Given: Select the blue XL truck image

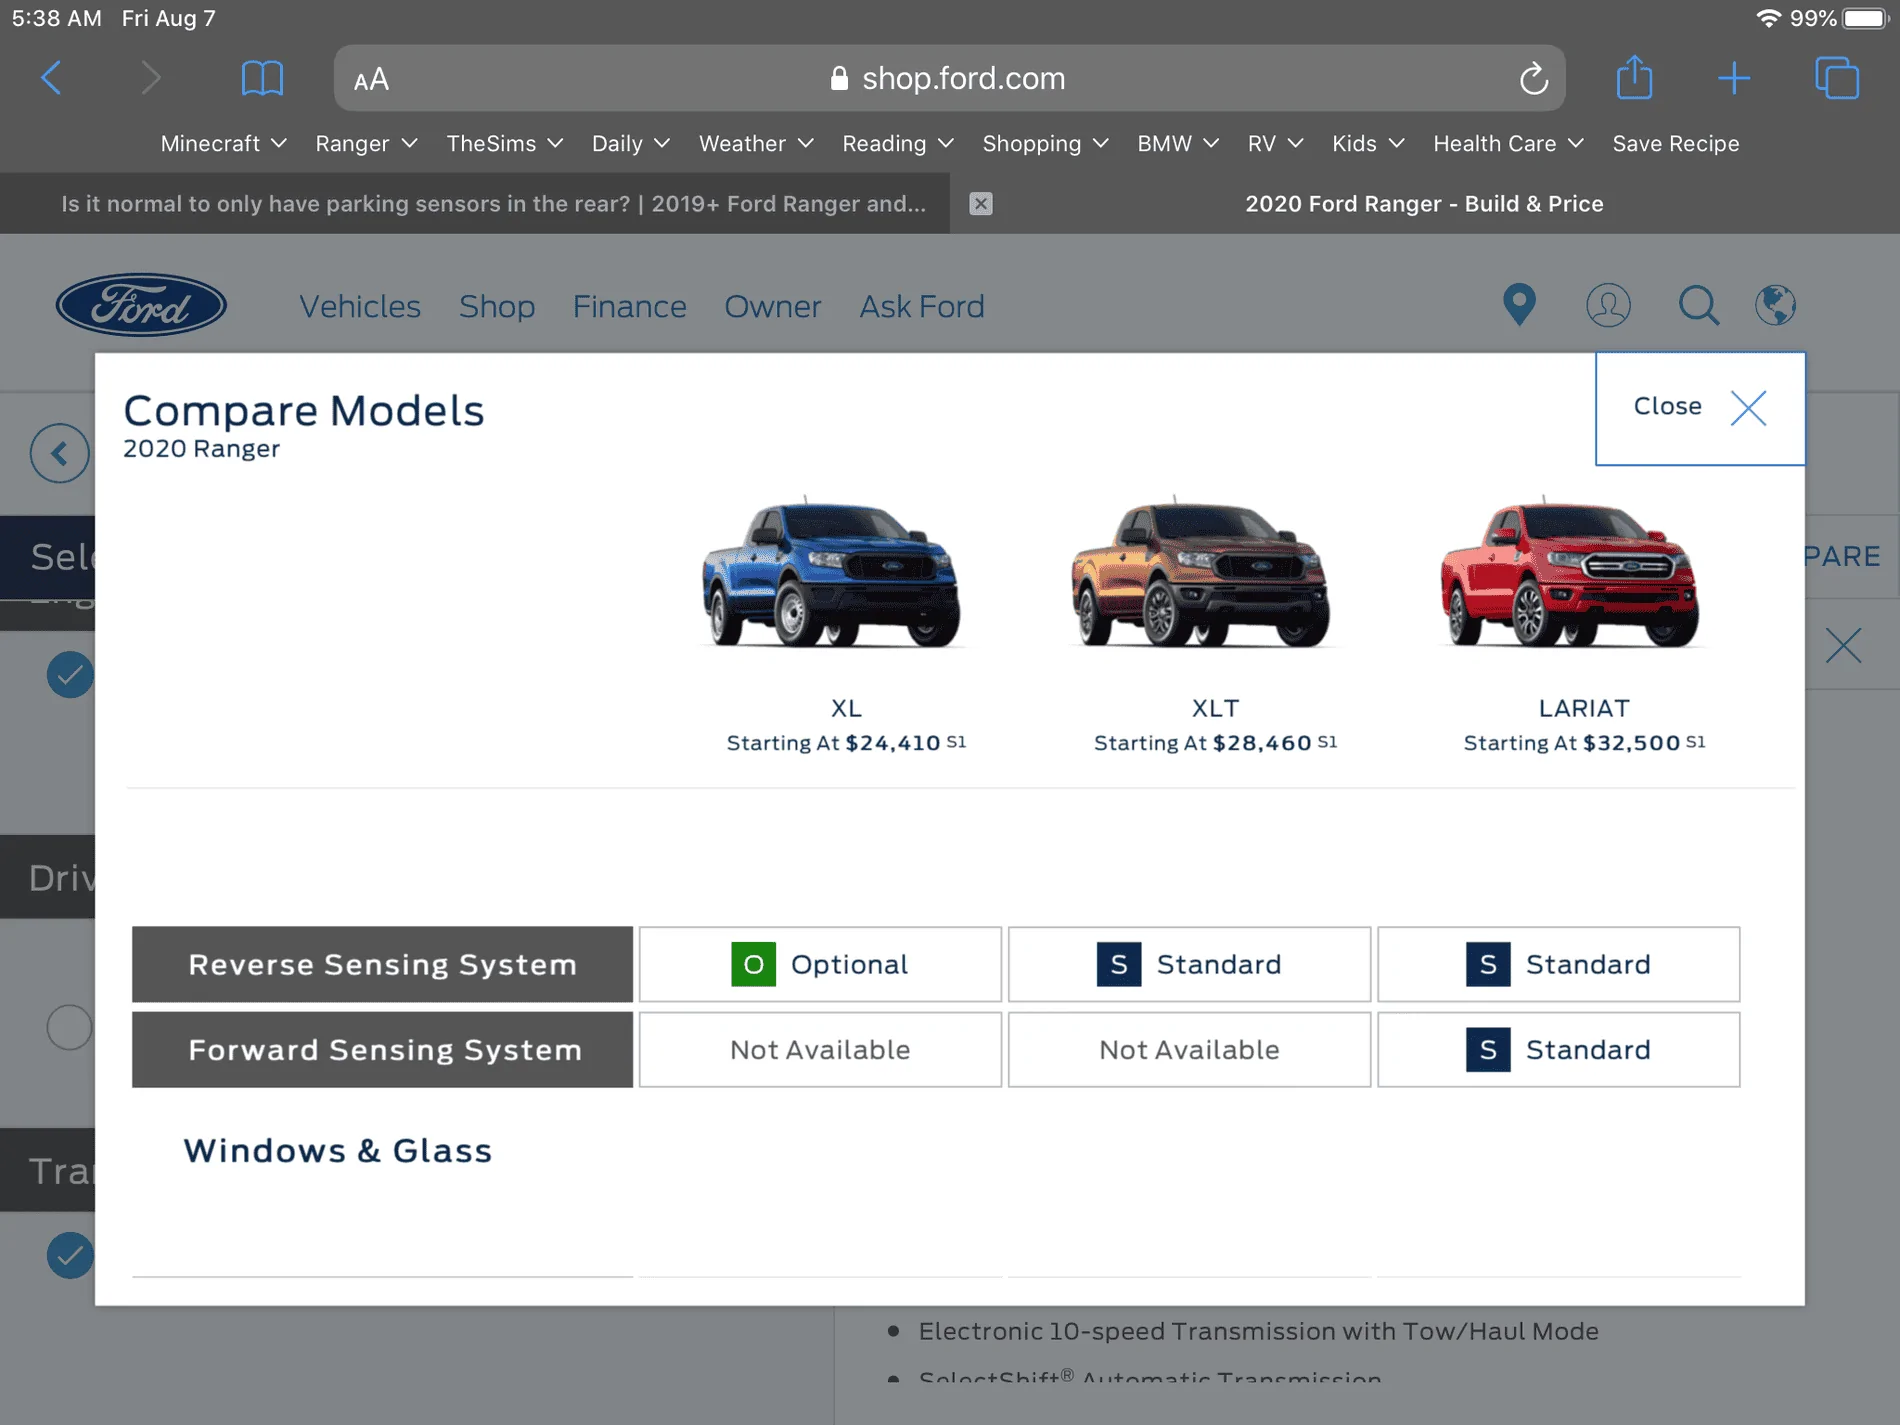Looking at the screenshot, I should coord(831,572).
